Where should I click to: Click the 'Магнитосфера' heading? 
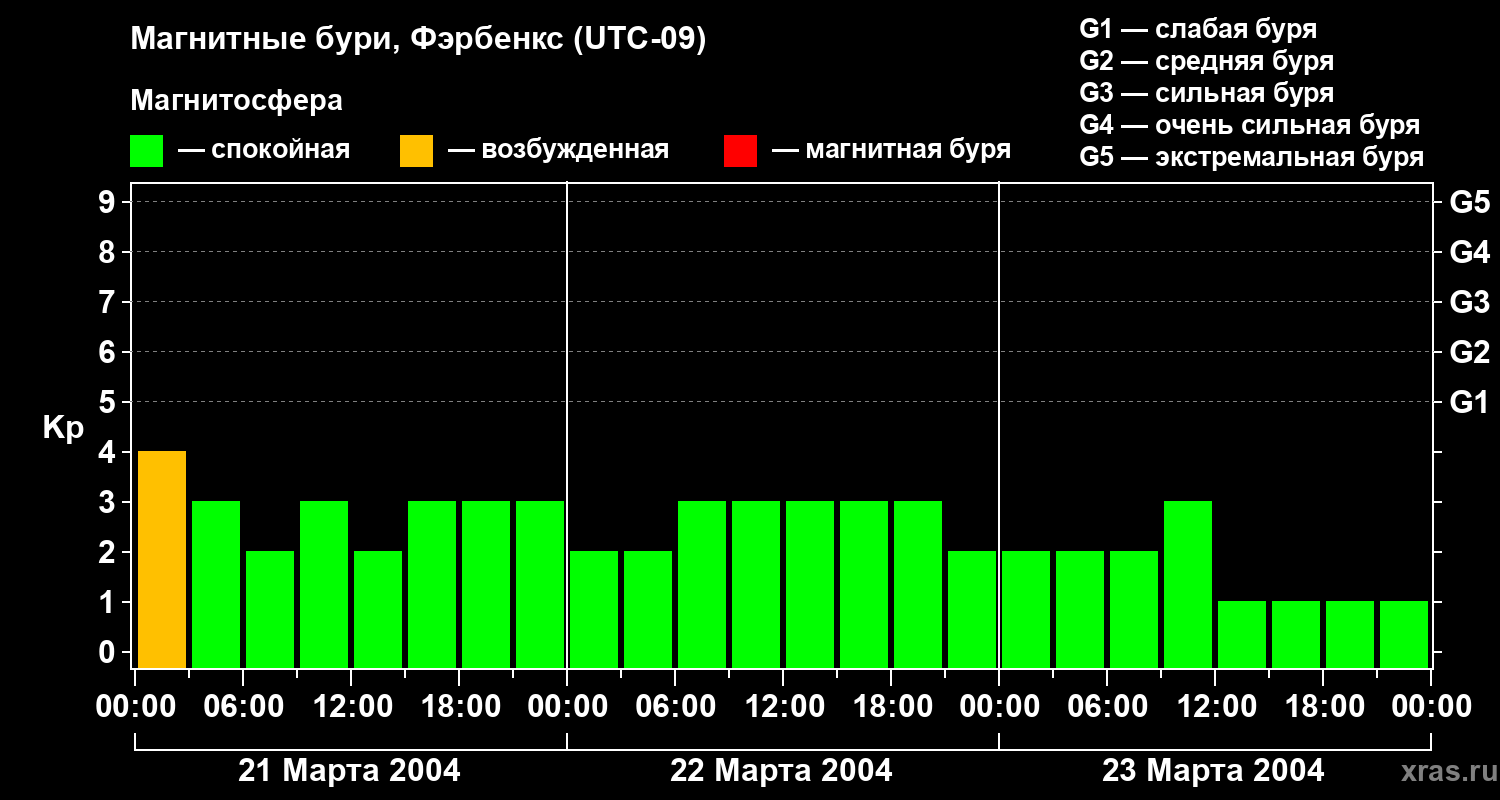236,101
